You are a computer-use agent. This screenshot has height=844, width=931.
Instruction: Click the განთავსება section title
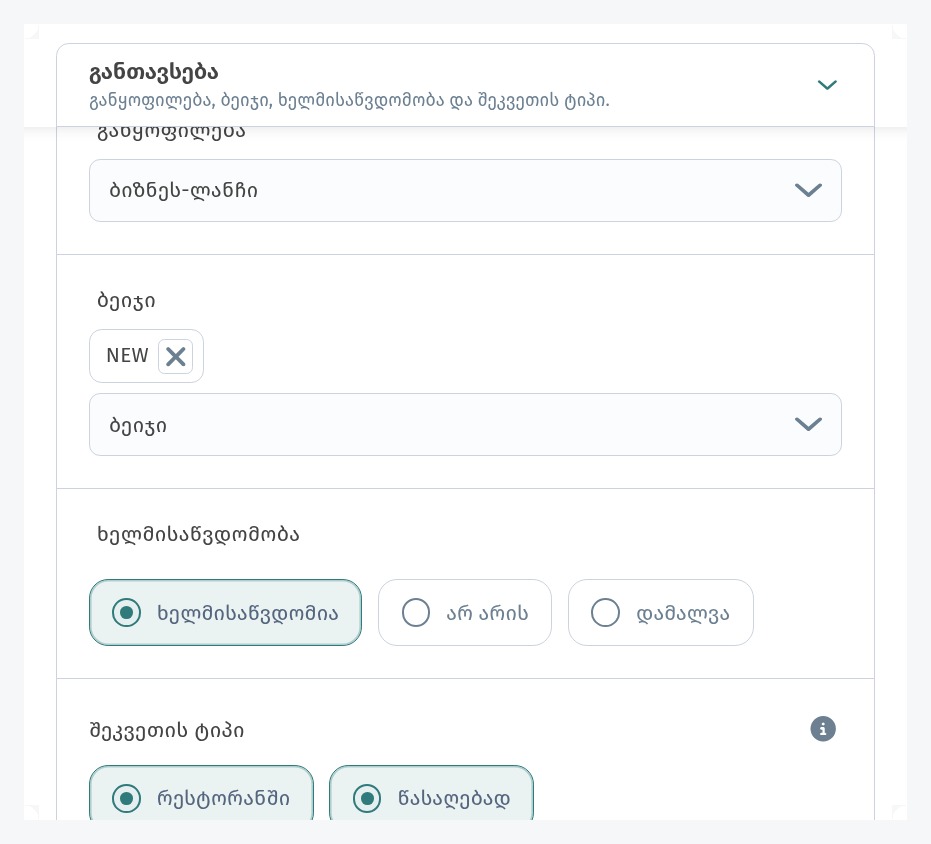click(154, 72)
